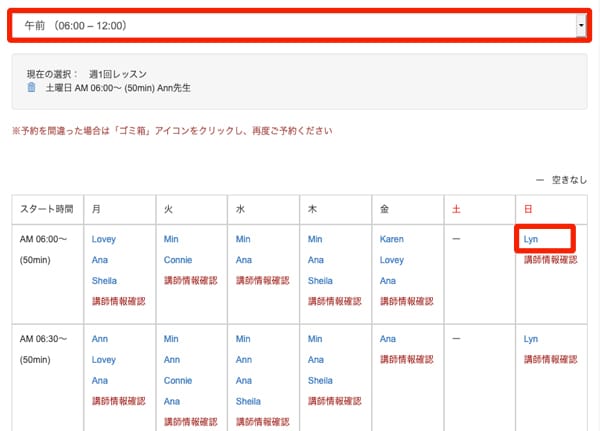Pick Sheila for Wednesday AM 06:30
Viewport: 600px width, 431px height.
point(248,400)
